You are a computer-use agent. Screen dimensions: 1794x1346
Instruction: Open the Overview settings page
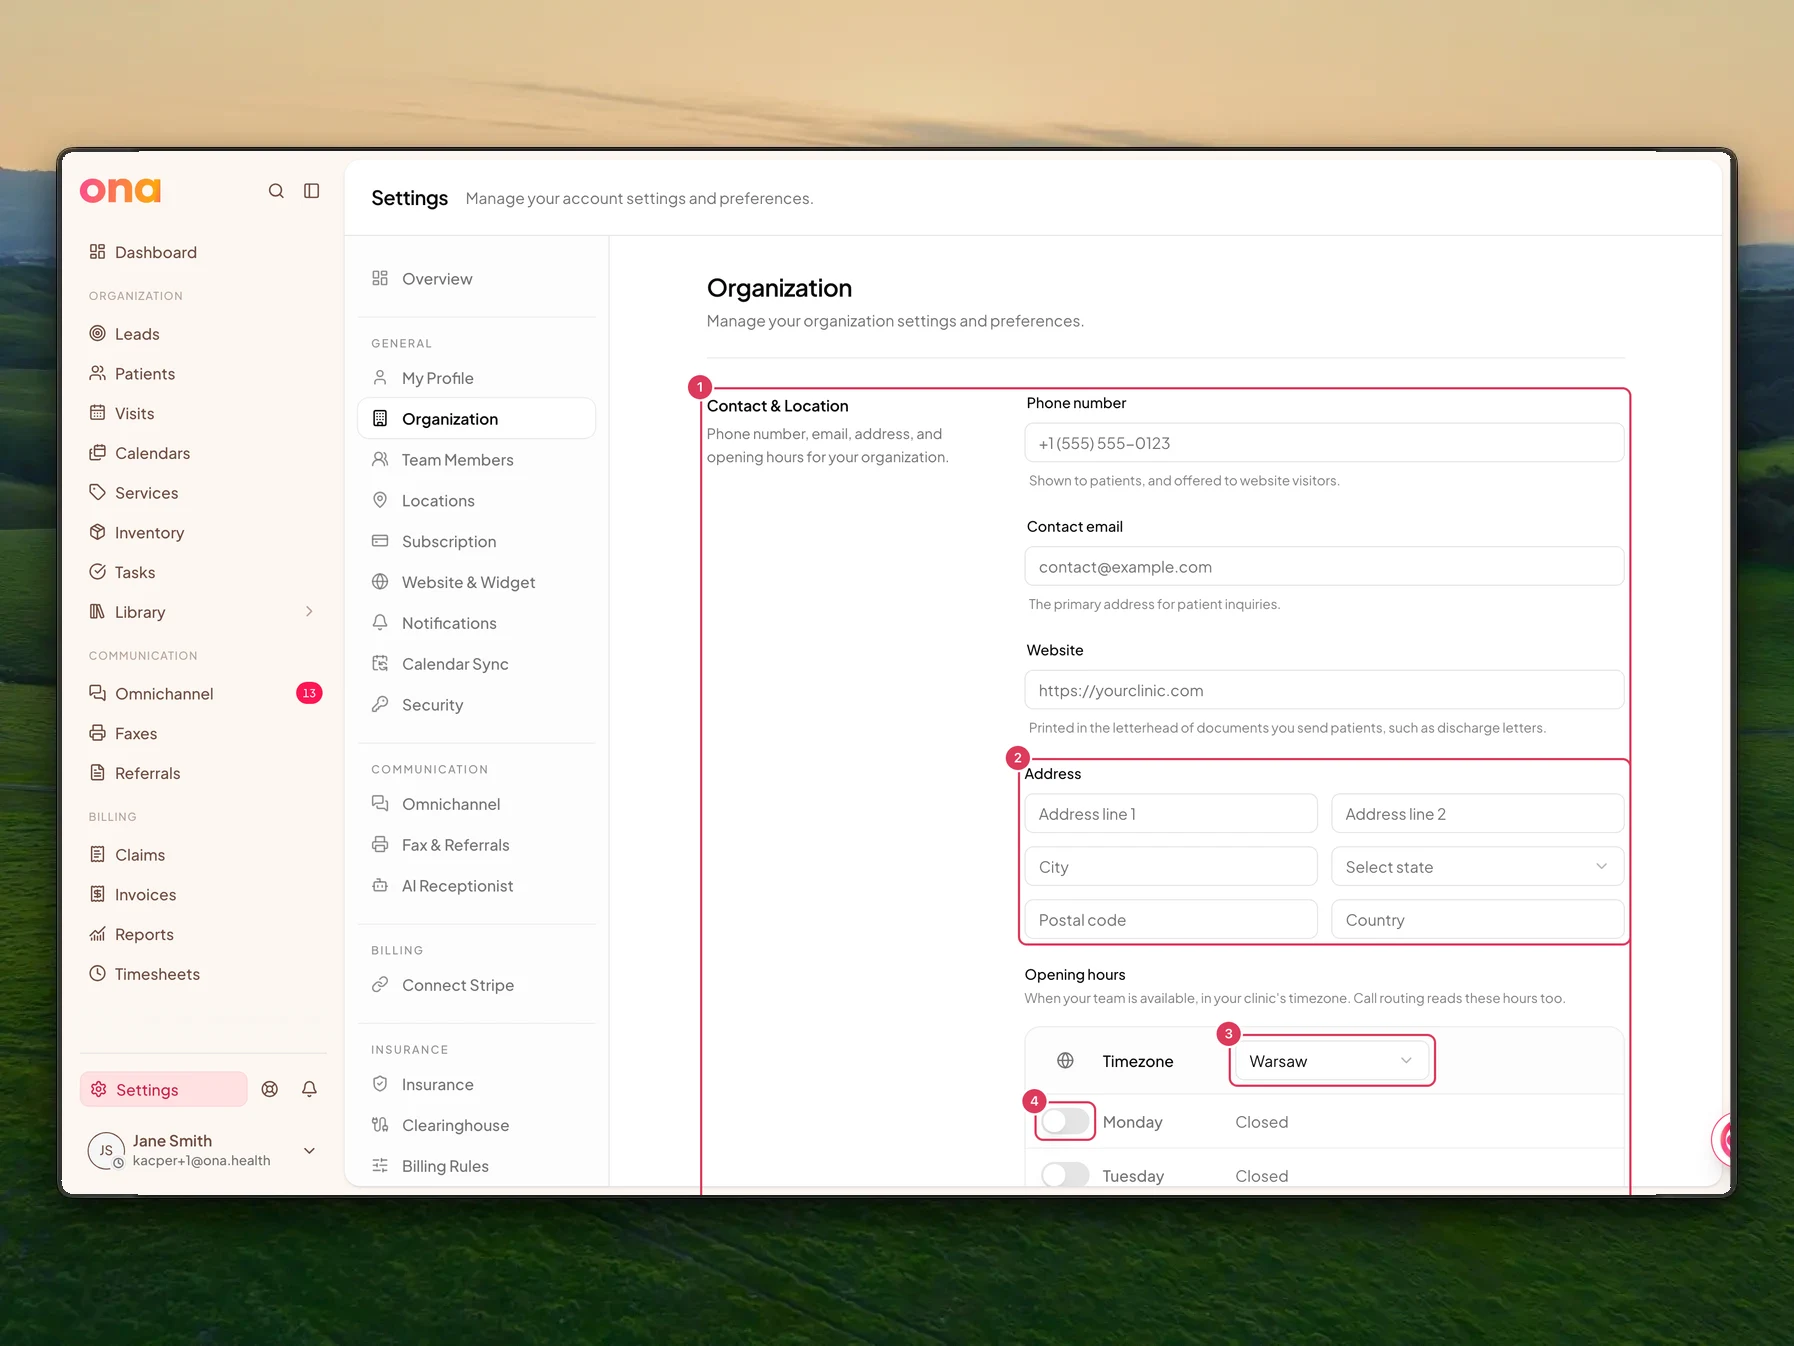coord(476,279)
